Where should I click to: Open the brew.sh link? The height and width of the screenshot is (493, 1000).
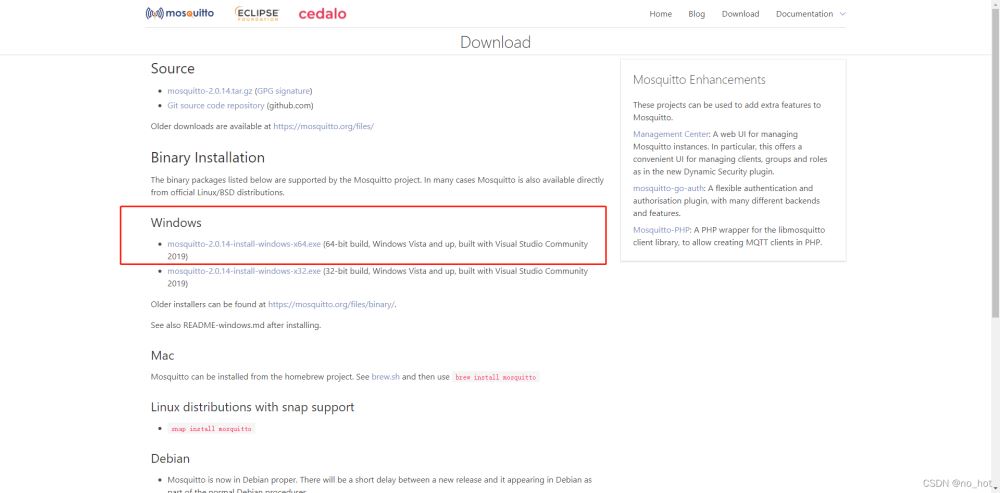[385, 377]
